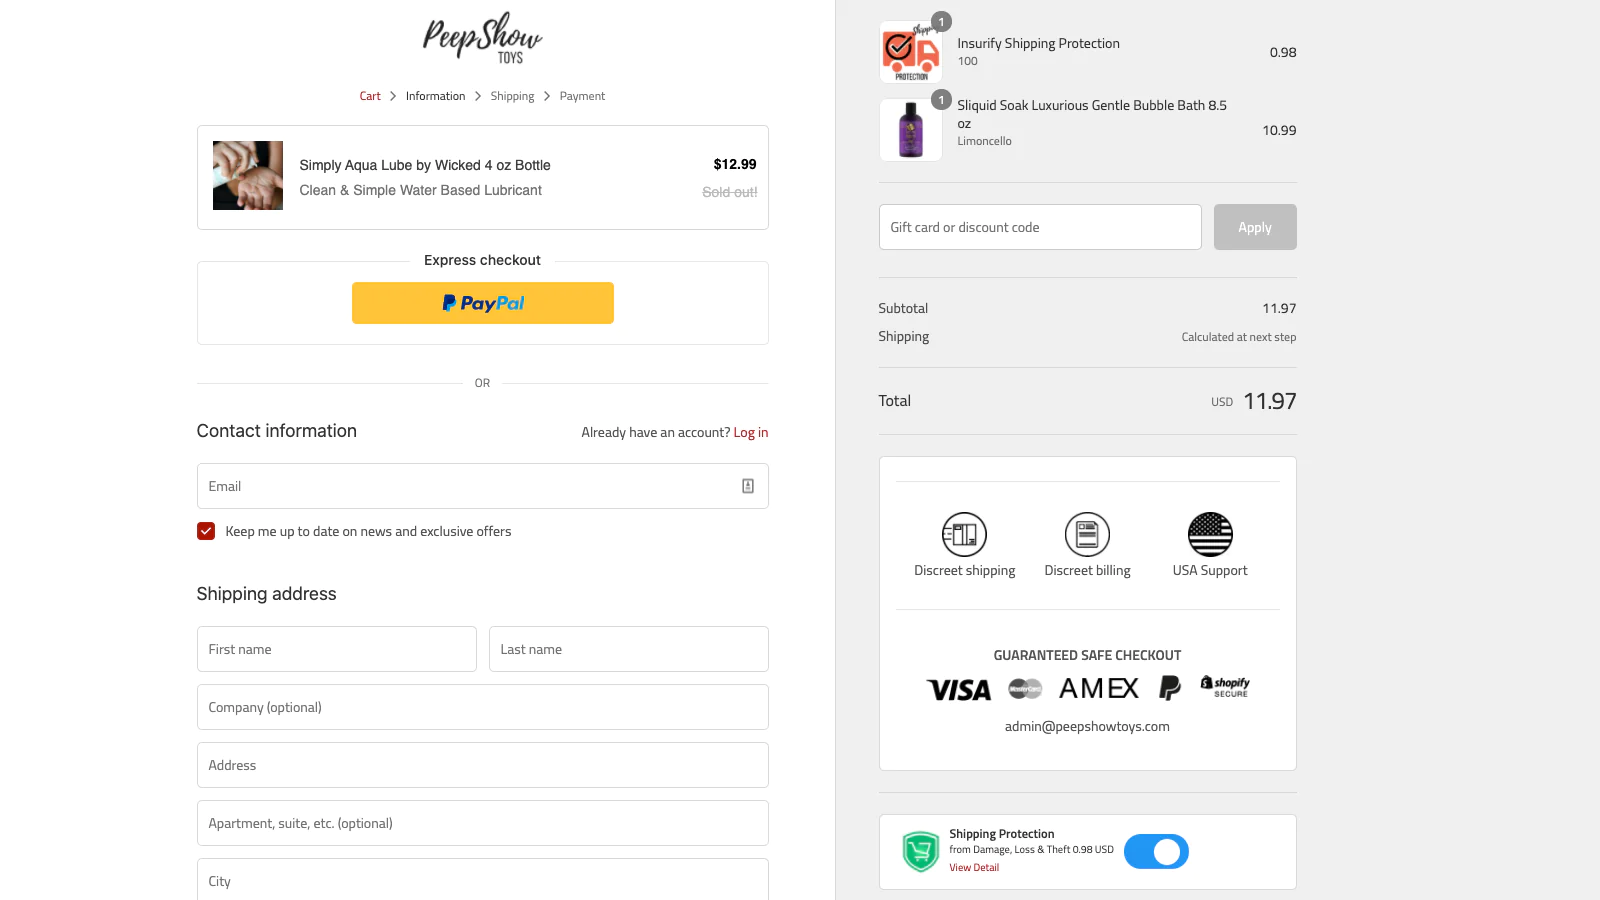The width and height of the screenshot is (1600, 900).
Task: Turn off the Shipping Protection toggle
Action: [x=1156, y=852]
